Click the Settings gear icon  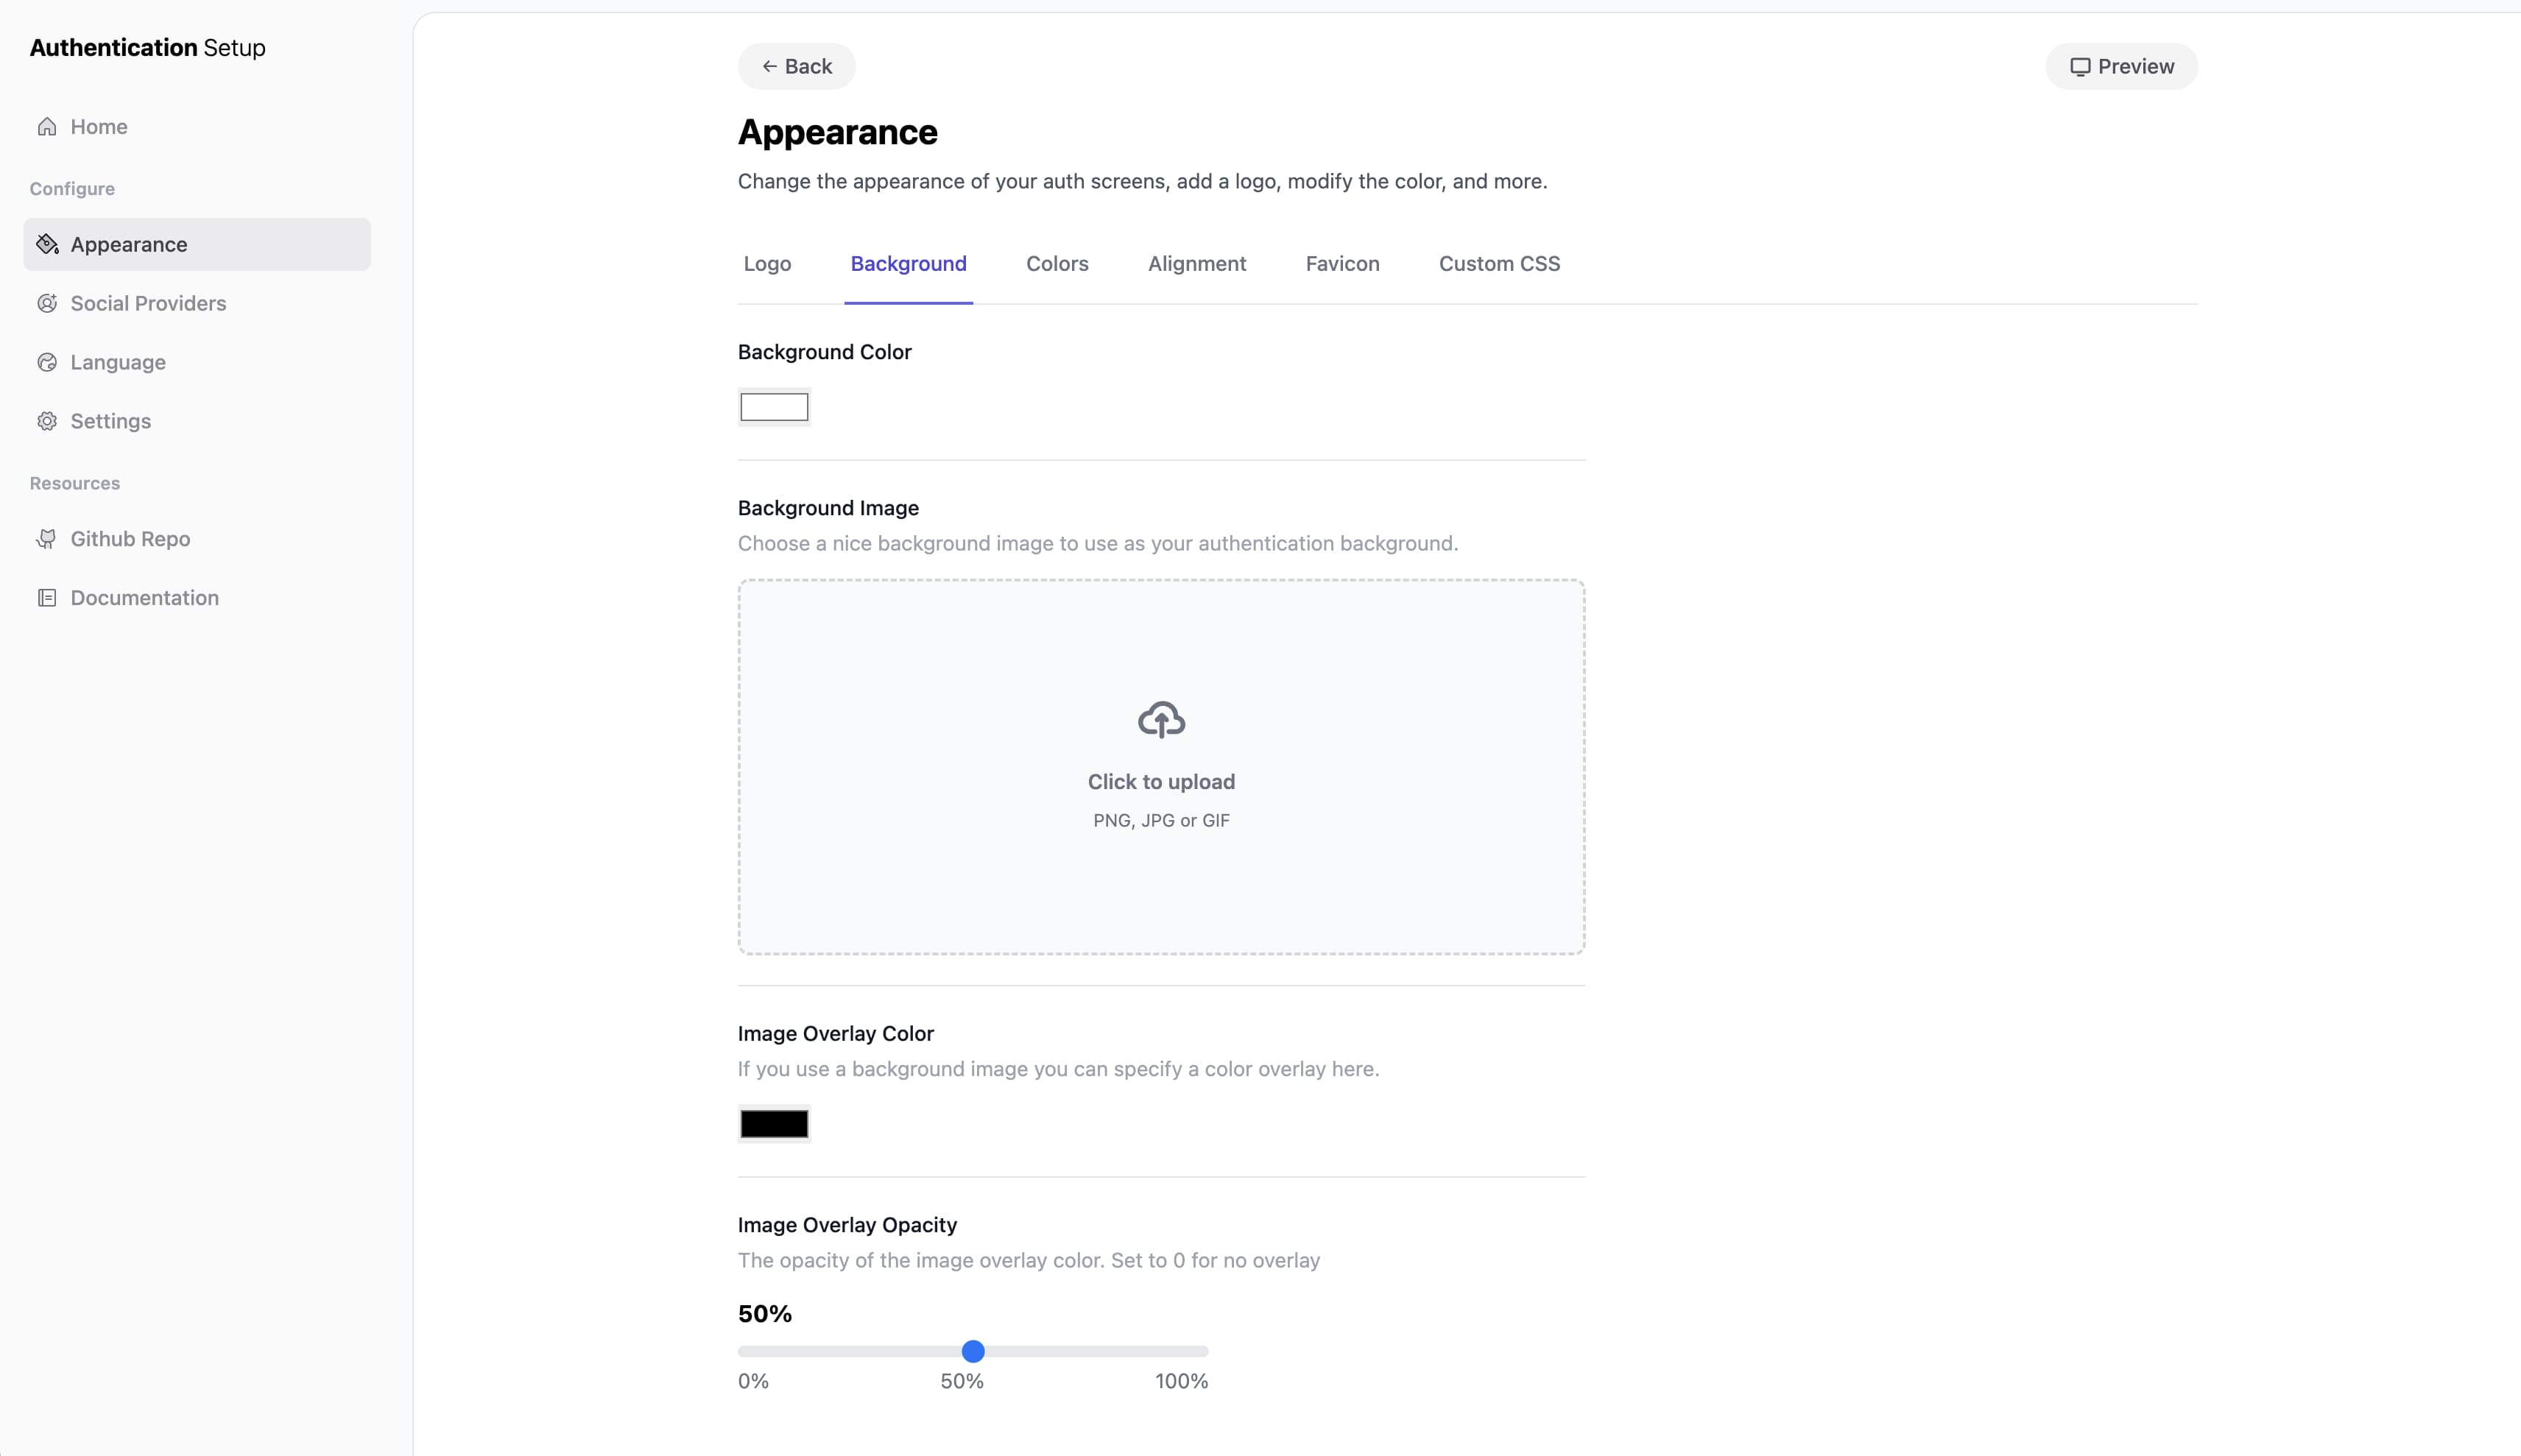[47, 421]
